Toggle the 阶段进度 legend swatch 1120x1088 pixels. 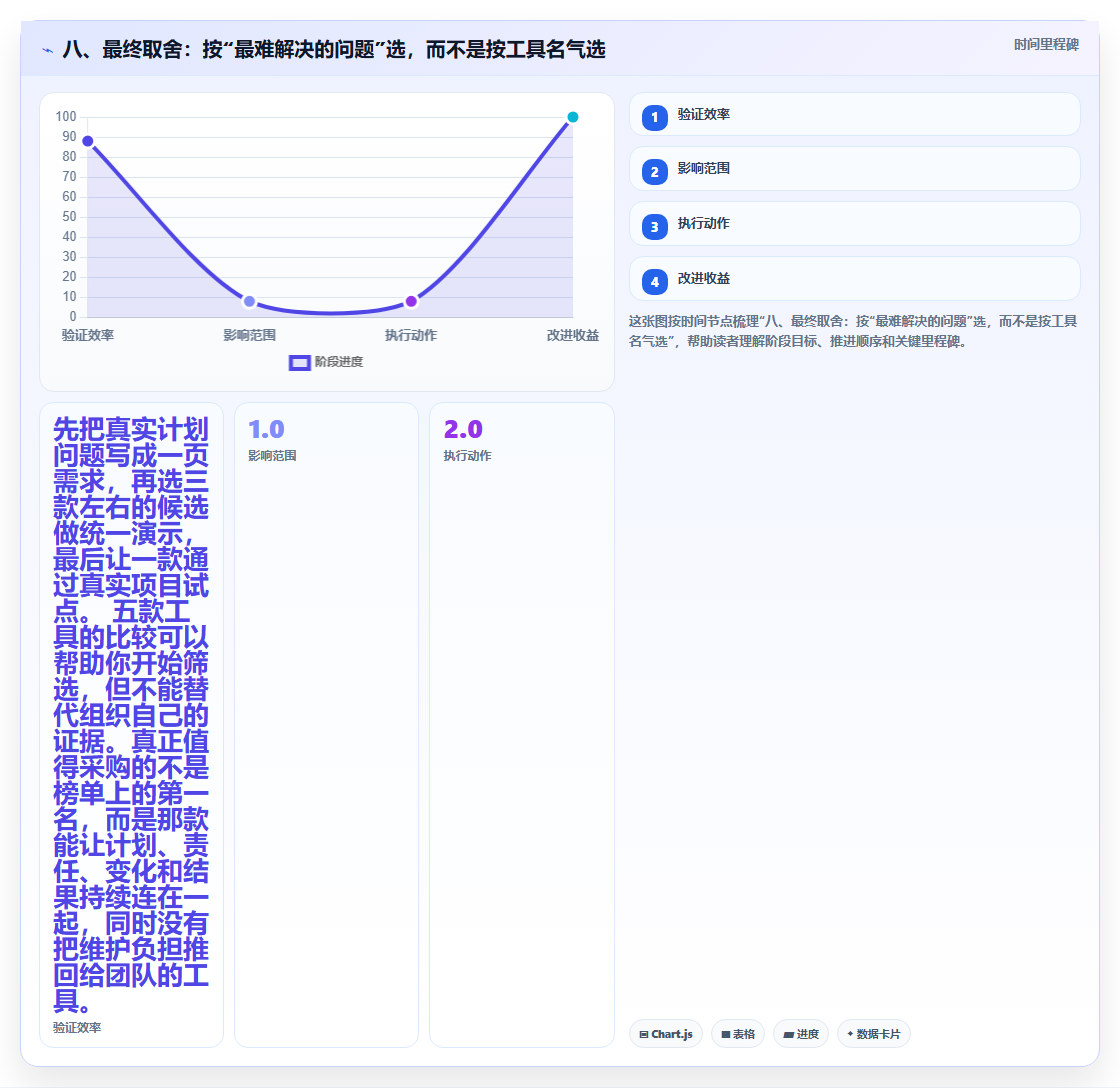[299, 362]
